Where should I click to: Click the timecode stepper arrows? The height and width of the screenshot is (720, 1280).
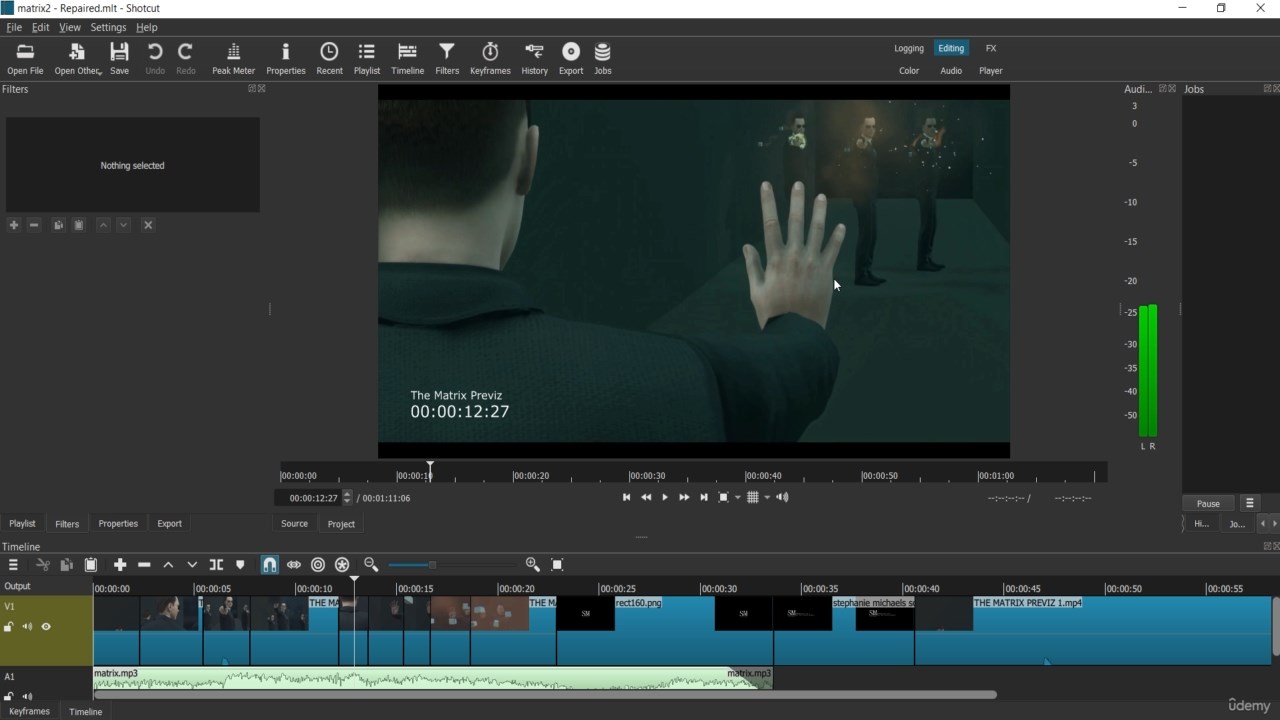click(x=348, y=498)
